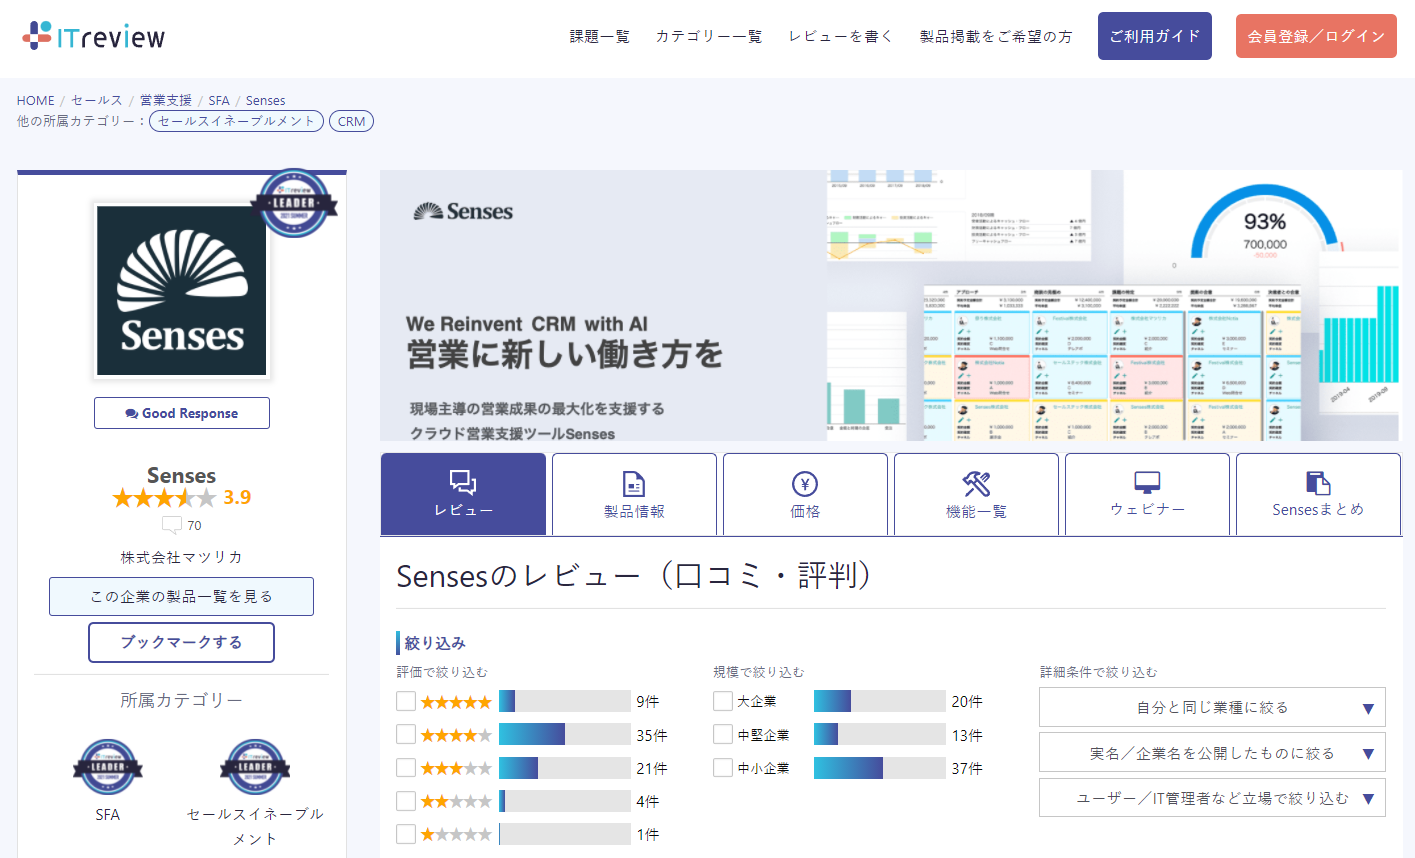Click the Senses hero banner image
Screen dimensions: 1415x858
(x=890, y=305)
